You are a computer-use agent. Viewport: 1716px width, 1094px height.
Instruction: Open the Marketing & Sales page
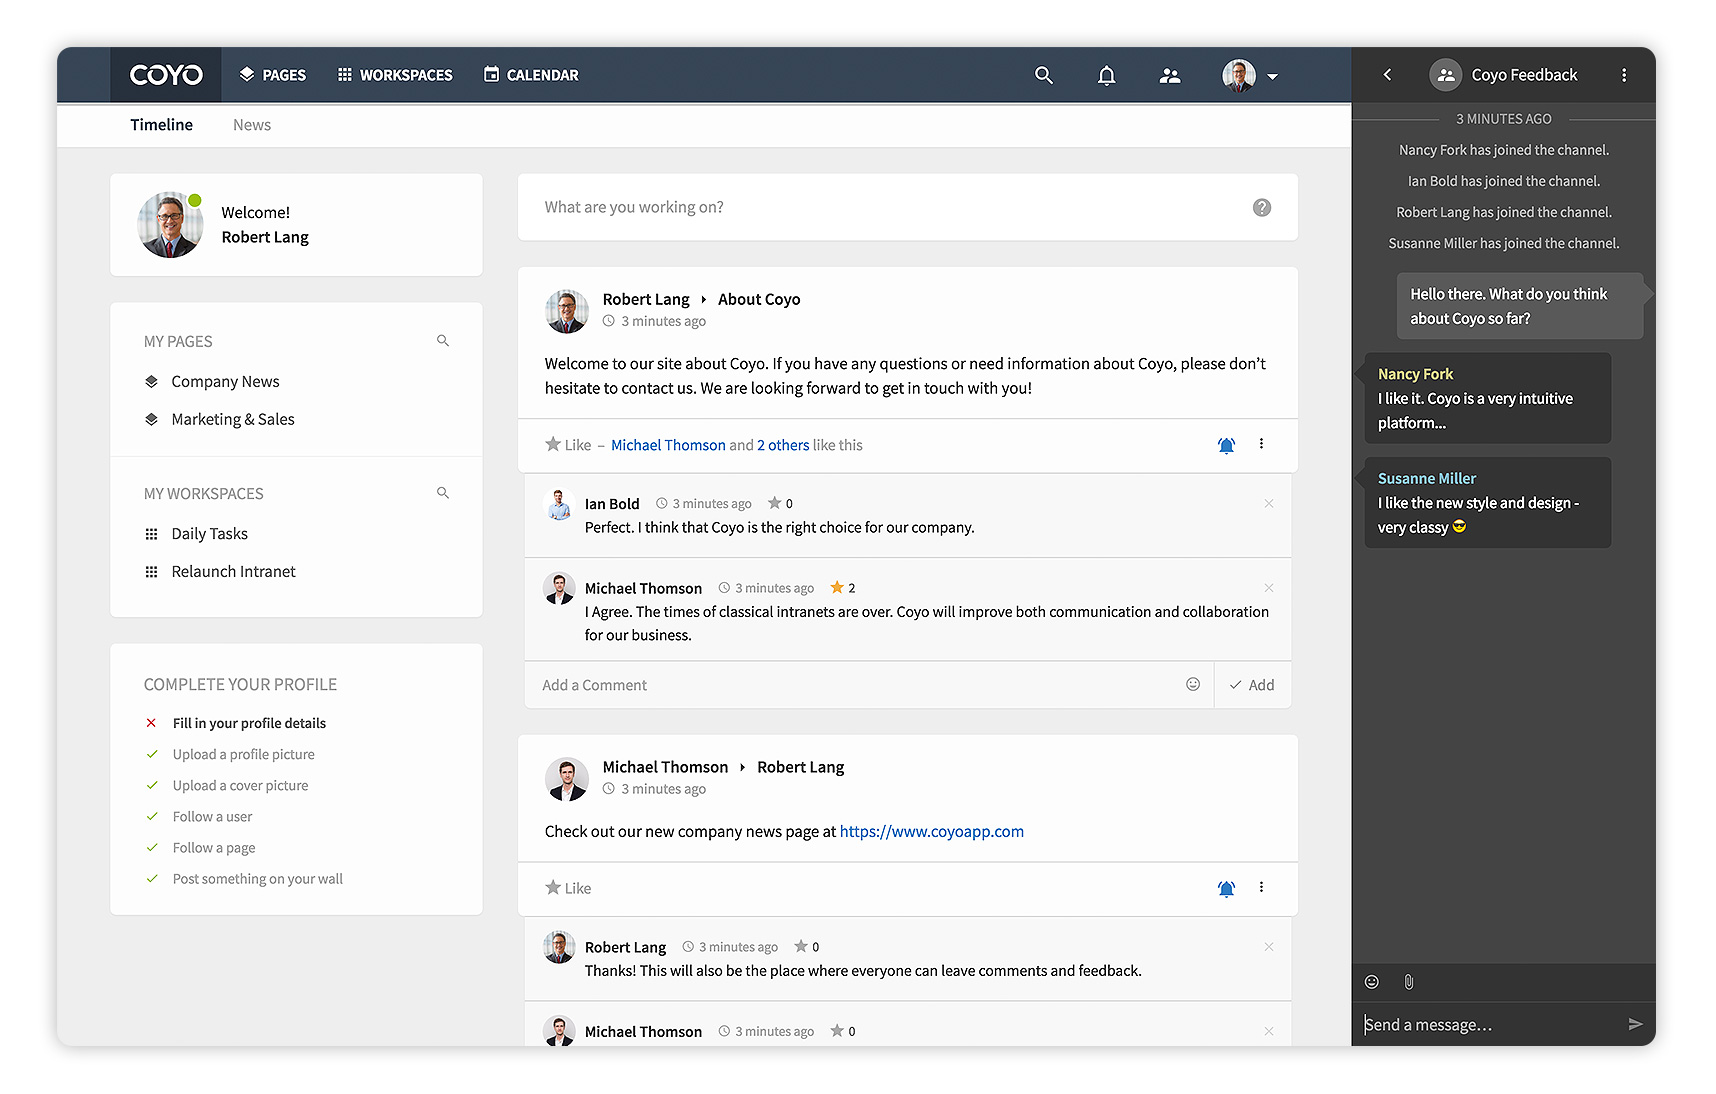pyautogui.click(x=233, y=419)
